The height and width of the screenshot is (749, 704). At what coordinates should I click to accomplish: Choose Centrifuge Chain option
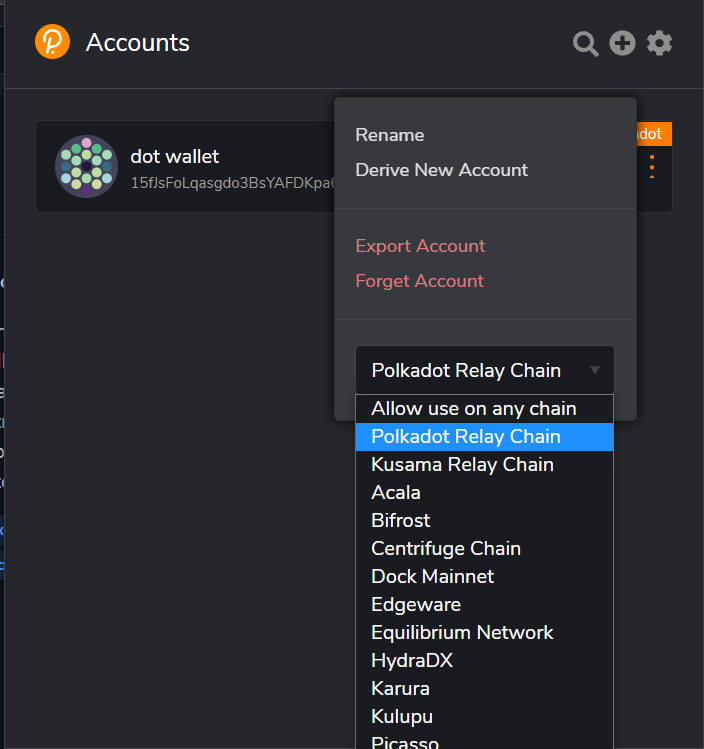point(446,548)
